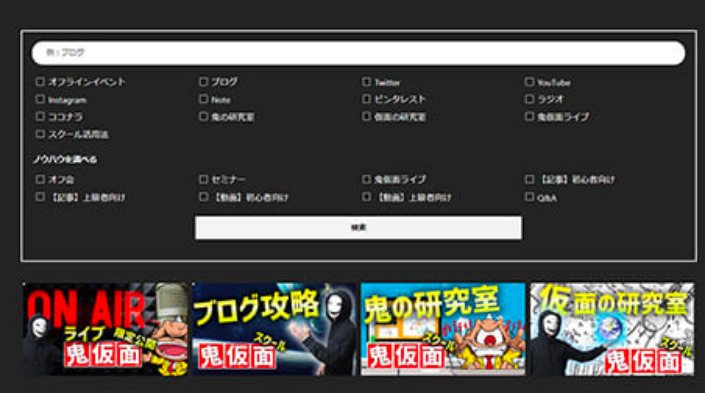Screen dimensions: 705x393
Task: Open the blue 鬼の研究室 thumbnail banner
Action: tap(443, 329)
